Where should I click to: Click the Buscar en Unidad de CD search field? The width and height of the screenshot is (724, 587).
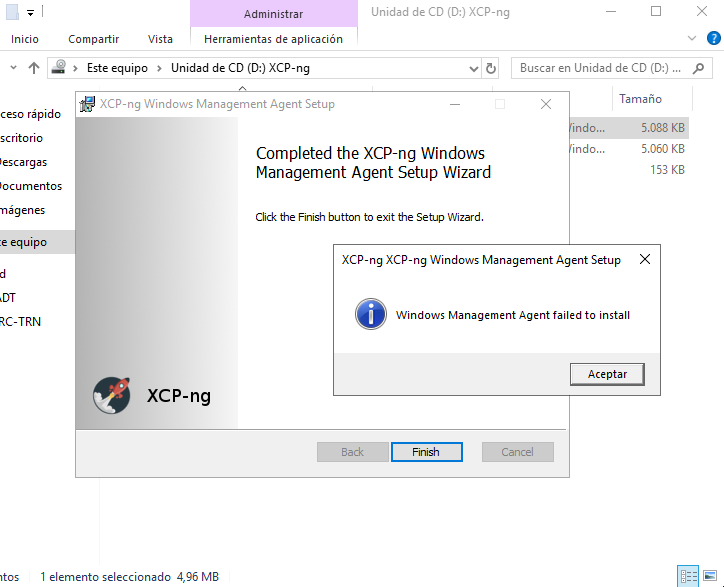pos(604,68)
